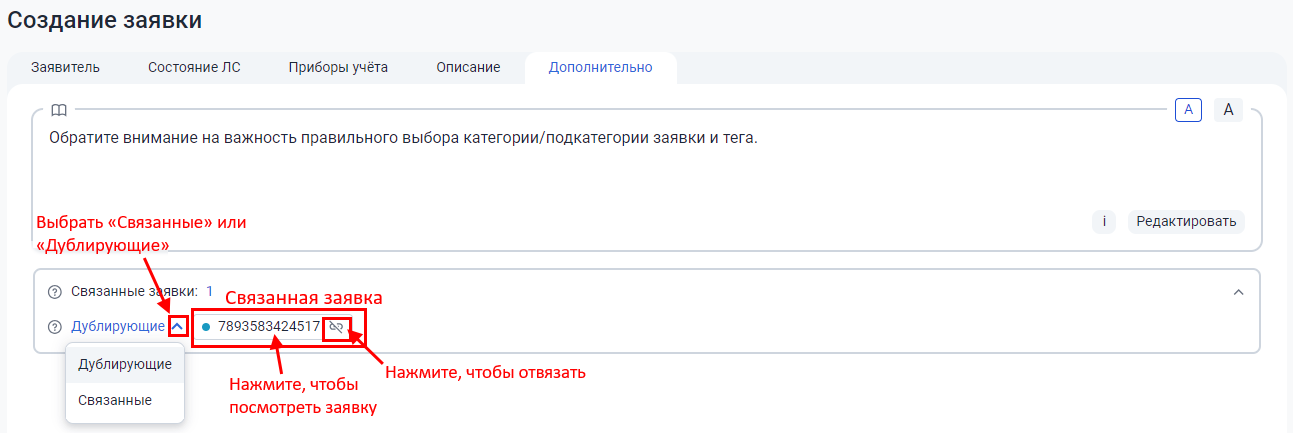Image resolution: width=1294 pixels, height=433 pixels.
Task: Unlink request 7893583424517 with chain icon
Action: (337, 326)
